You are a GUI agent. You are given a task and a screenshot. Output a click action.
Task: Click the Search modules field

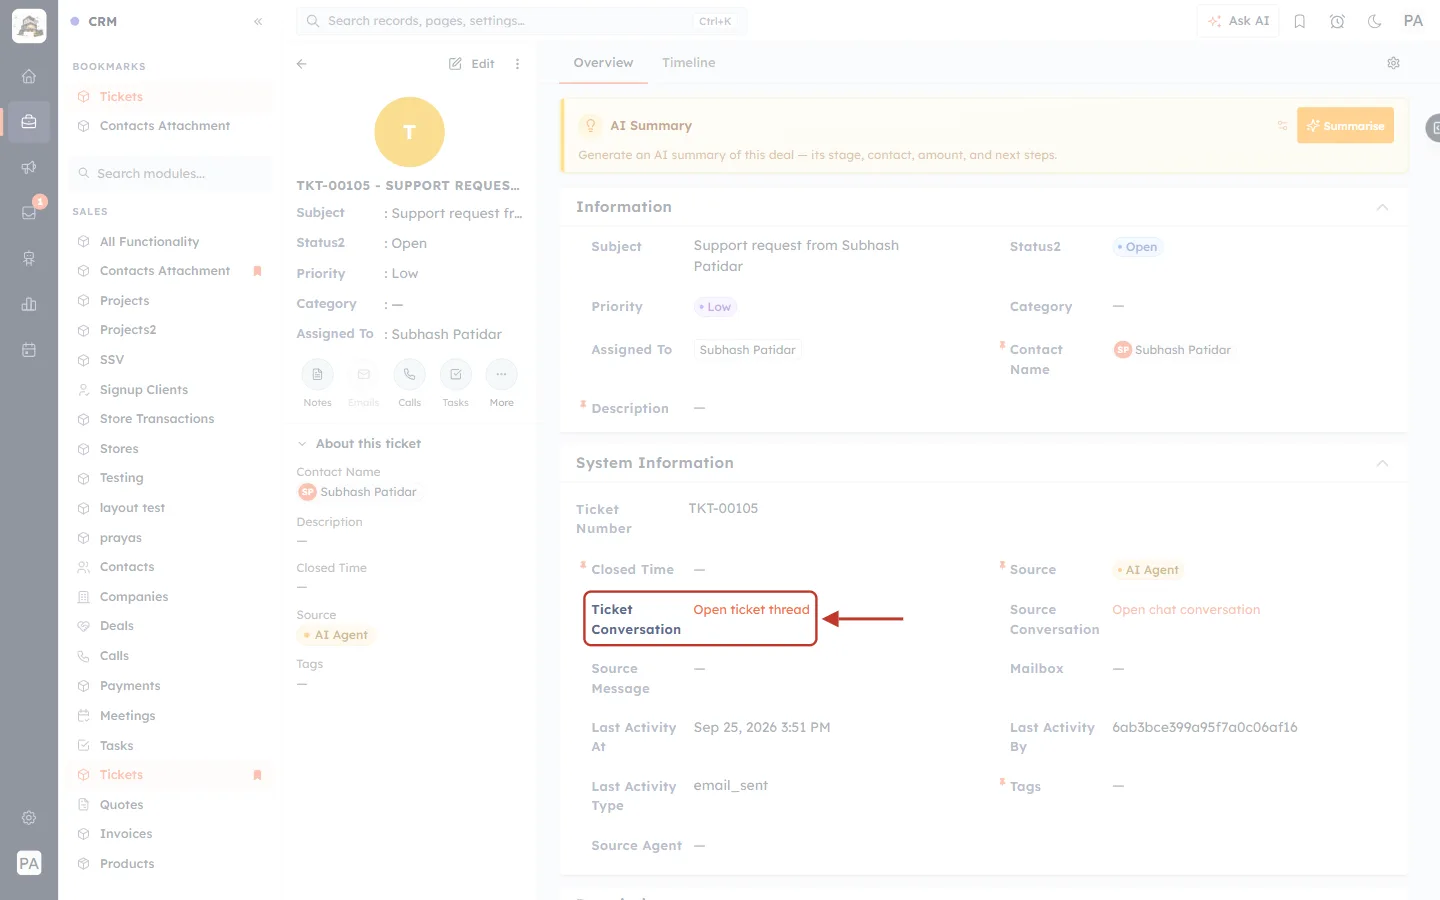[172, 173]
